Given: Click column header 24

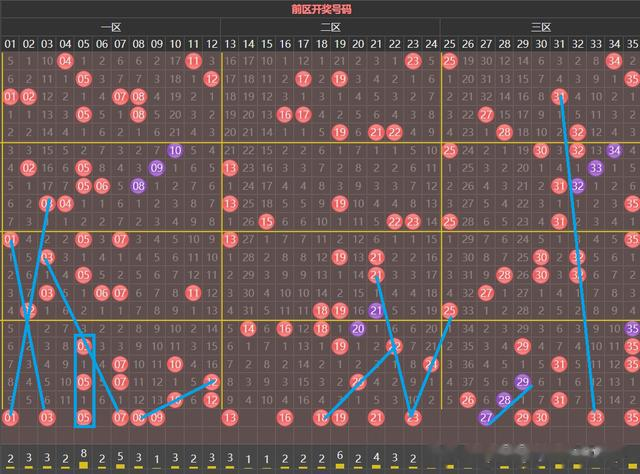Looking at the screenshot, I should point(431,44).
